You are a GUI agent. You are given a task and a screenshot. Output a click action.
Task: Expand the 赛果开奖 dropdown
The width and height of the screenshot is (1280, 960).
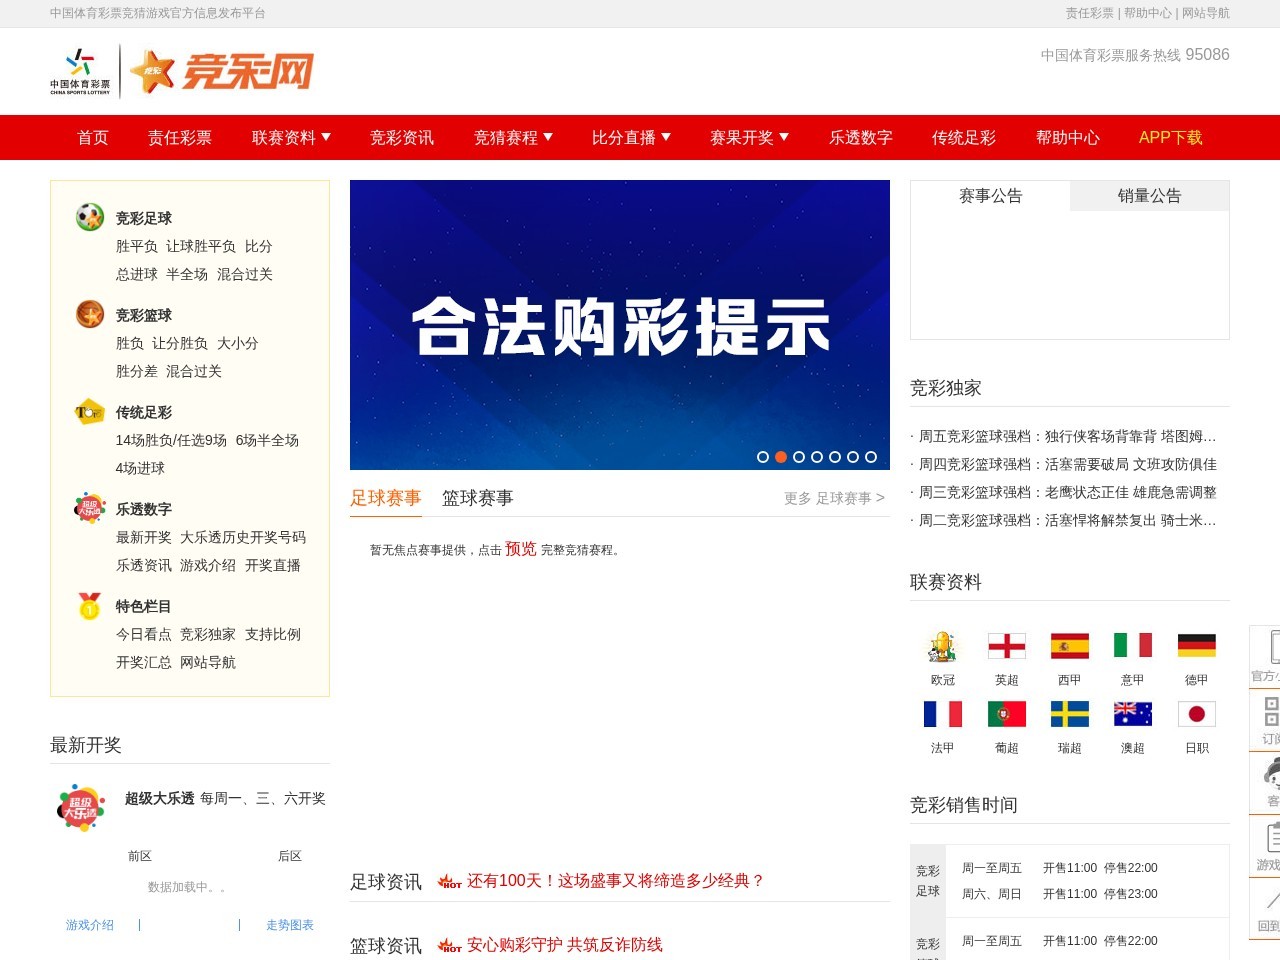pos(747,137)
